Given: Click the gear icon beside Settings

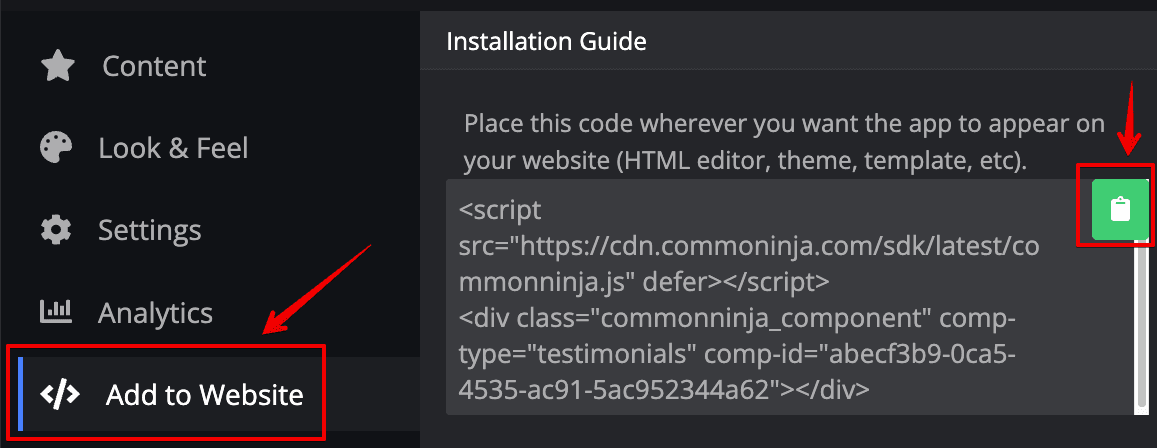Looking at the screenshot, I should pos(56,231).
